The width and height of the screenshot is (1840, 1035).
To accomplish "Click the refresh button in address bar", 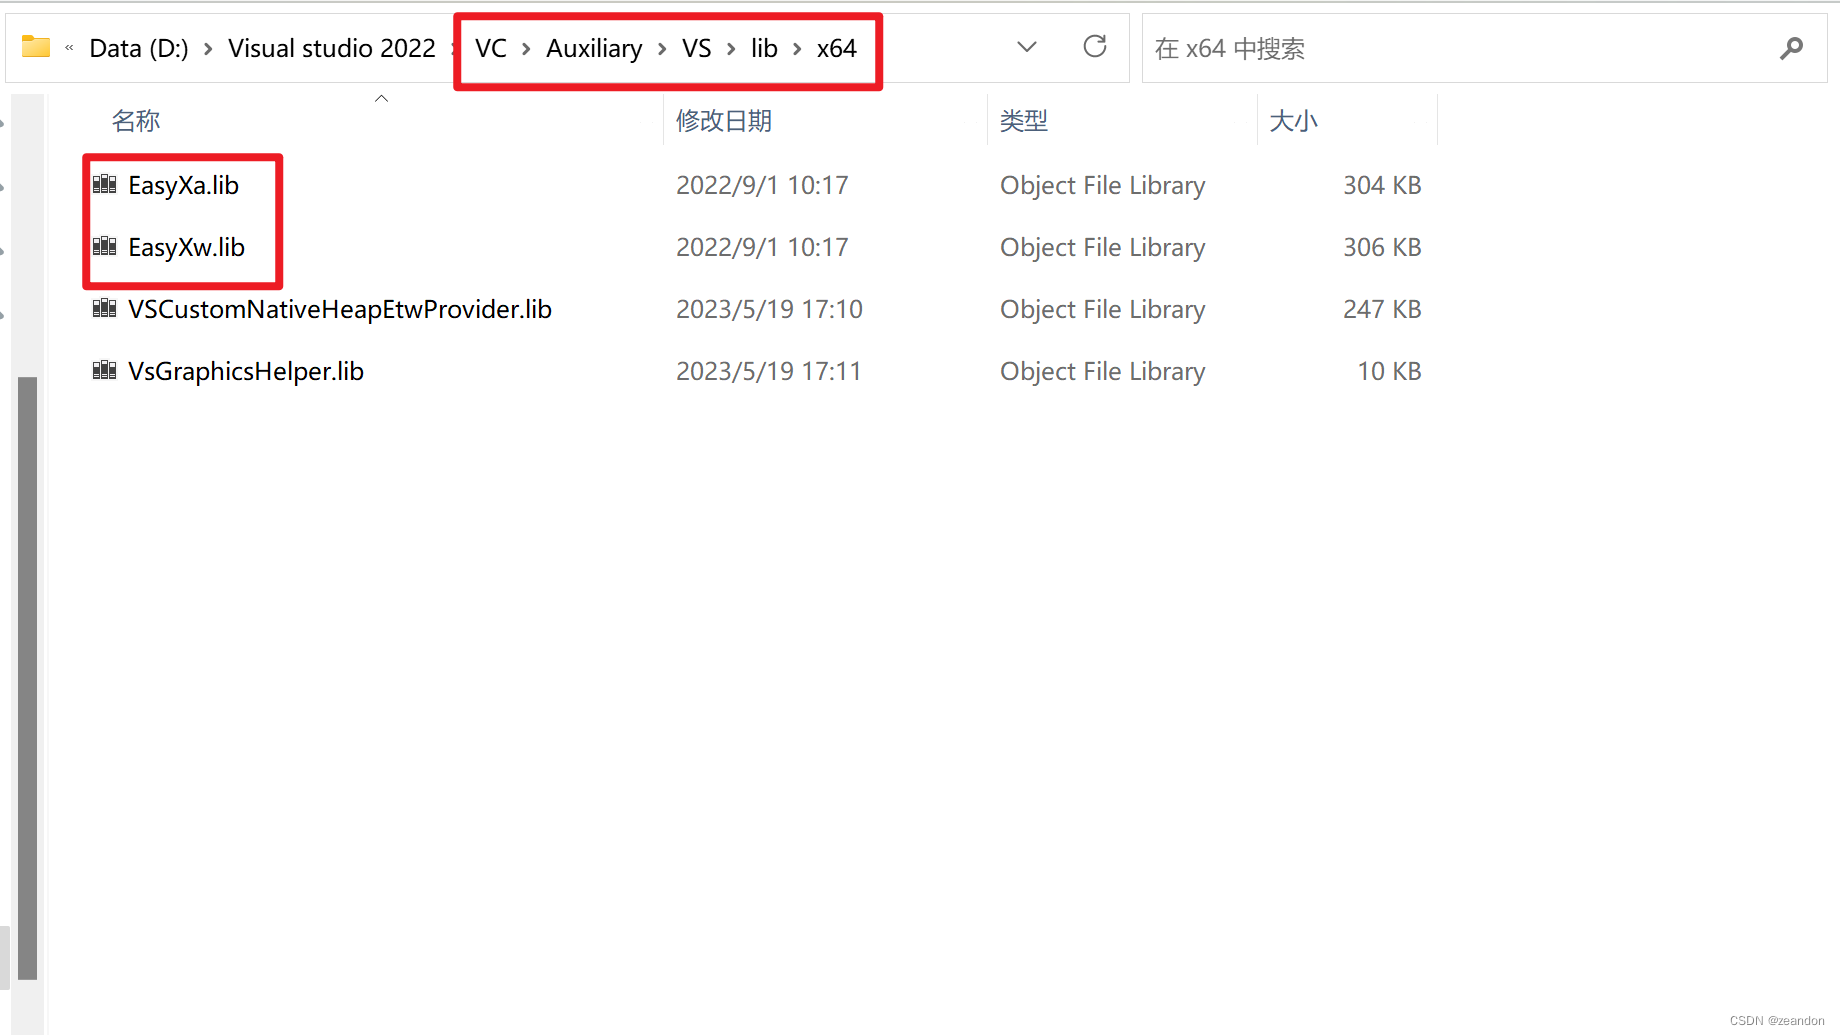I will [x=1095, y=46].
